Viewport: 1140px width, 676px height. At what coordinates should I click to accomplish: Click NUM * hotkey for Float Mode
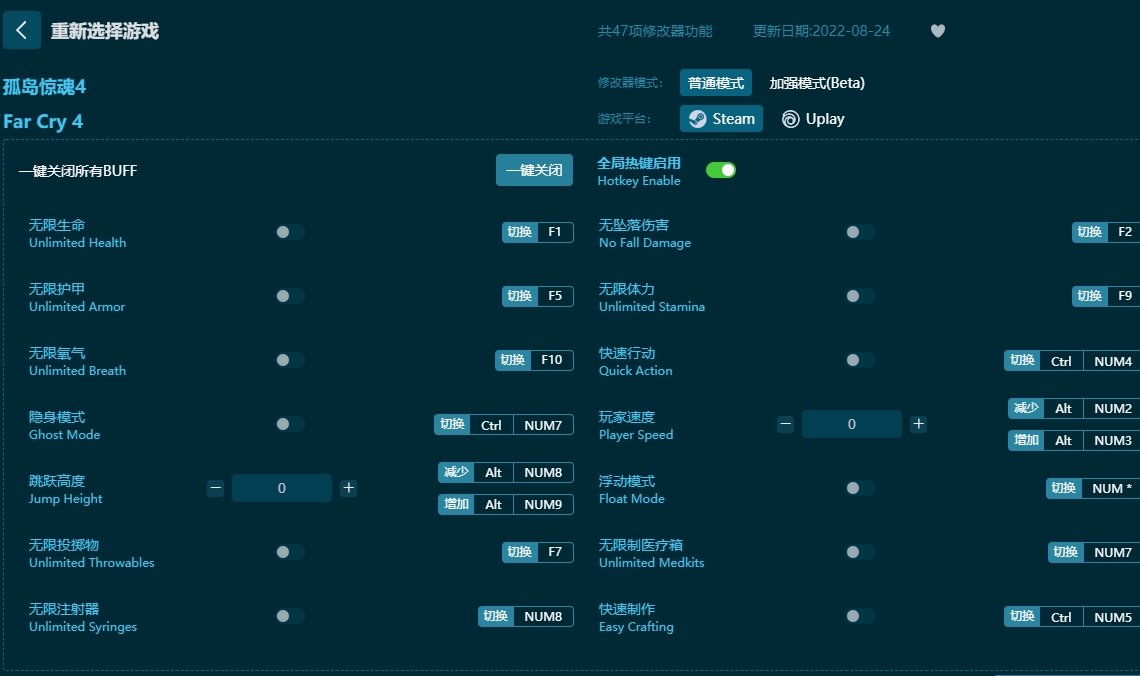point(1093,488)
